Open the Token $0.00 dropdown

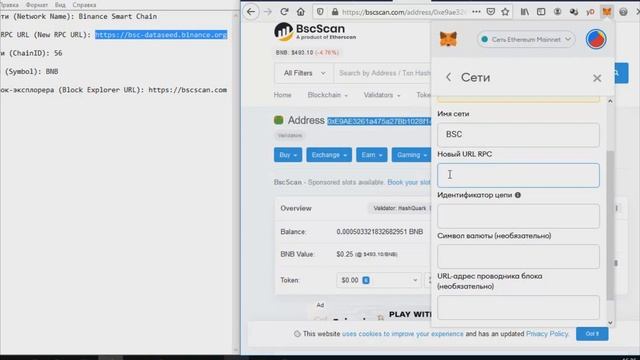(379, 280)
